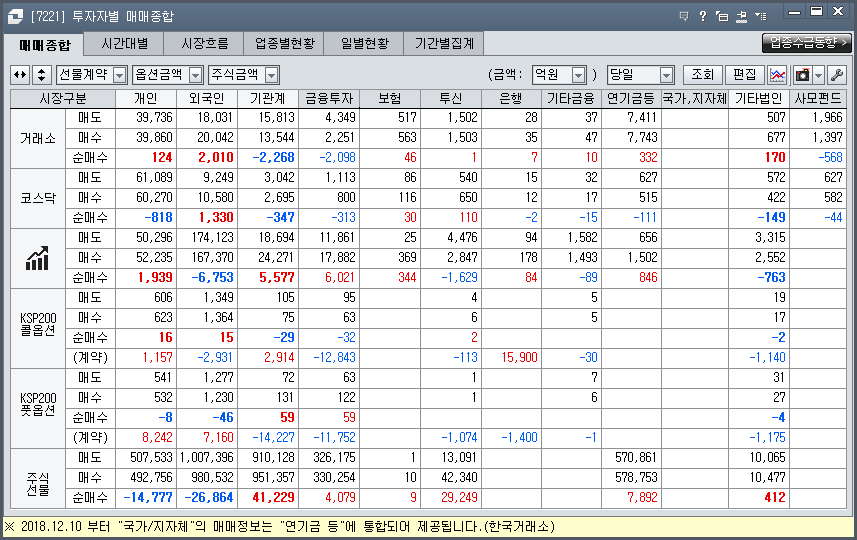This screenshot has height=540, width=857.
Task: Click the 편집 button
Action: (744, 75)
